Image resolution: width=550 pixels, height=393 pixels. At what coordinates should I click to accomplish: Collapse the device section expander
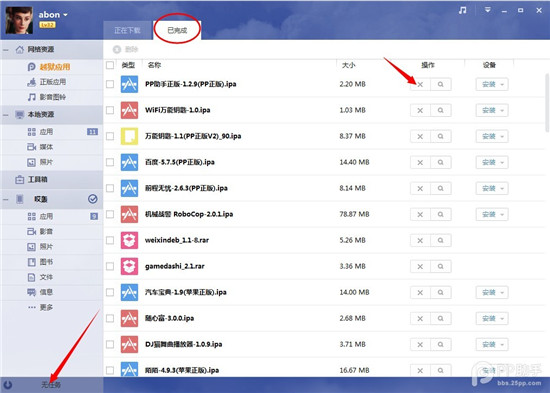pos(6,199)
